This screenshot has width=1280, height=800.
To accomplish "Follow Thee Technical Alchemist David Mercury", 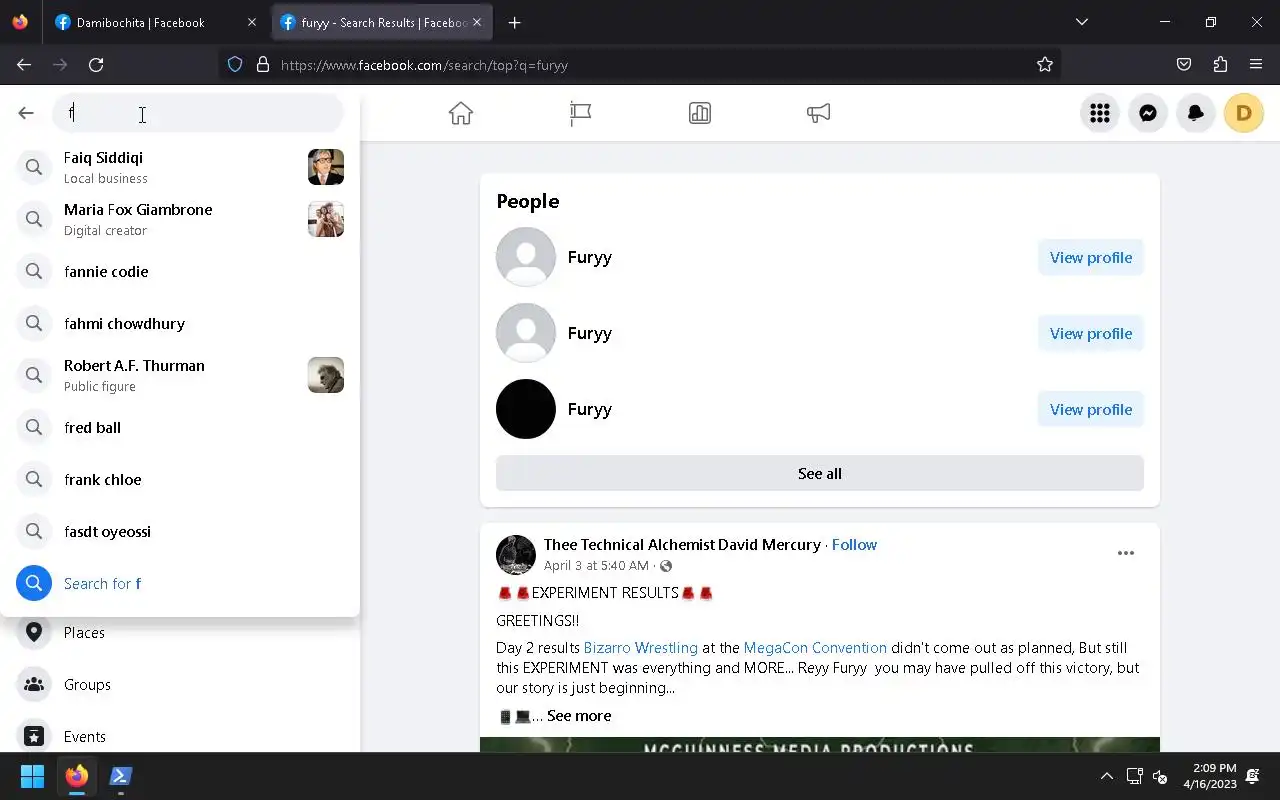I will coord(854,544).
